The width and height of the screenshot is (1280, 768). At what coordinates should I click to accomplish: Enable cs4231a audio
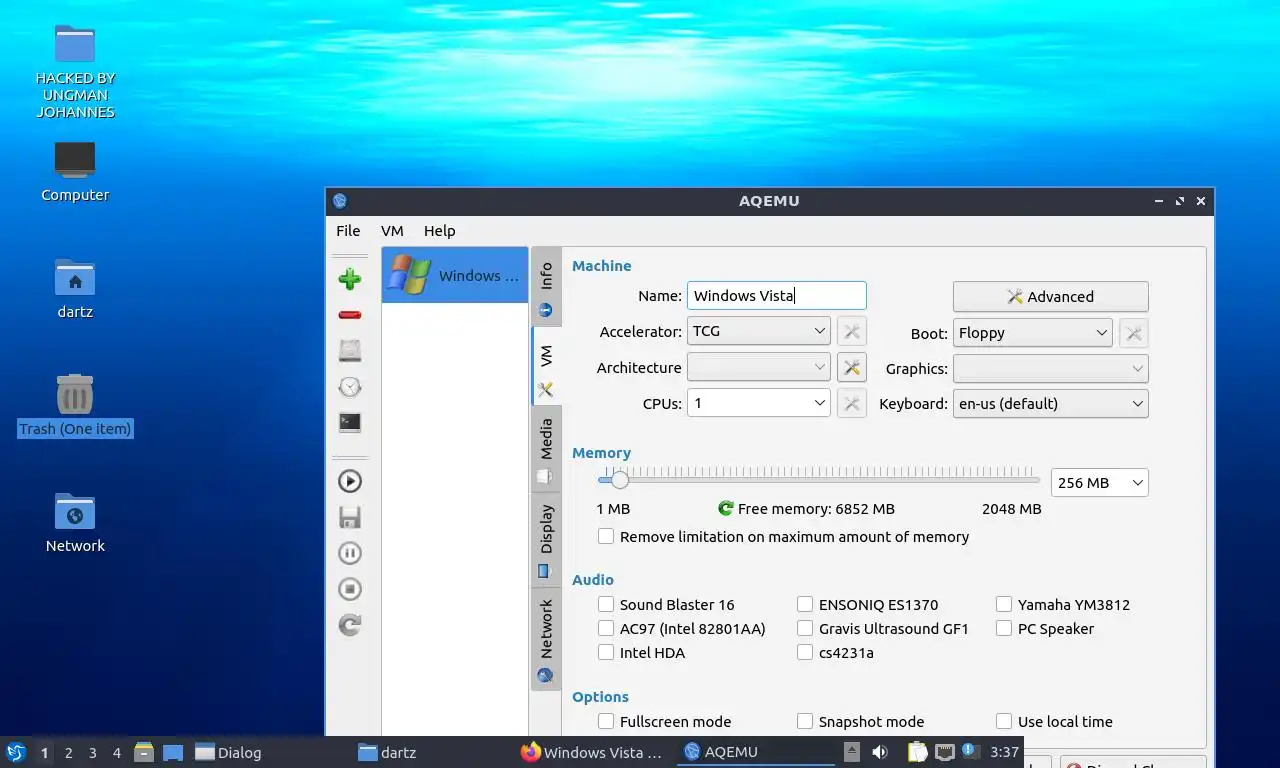click(x=805, y=652)
